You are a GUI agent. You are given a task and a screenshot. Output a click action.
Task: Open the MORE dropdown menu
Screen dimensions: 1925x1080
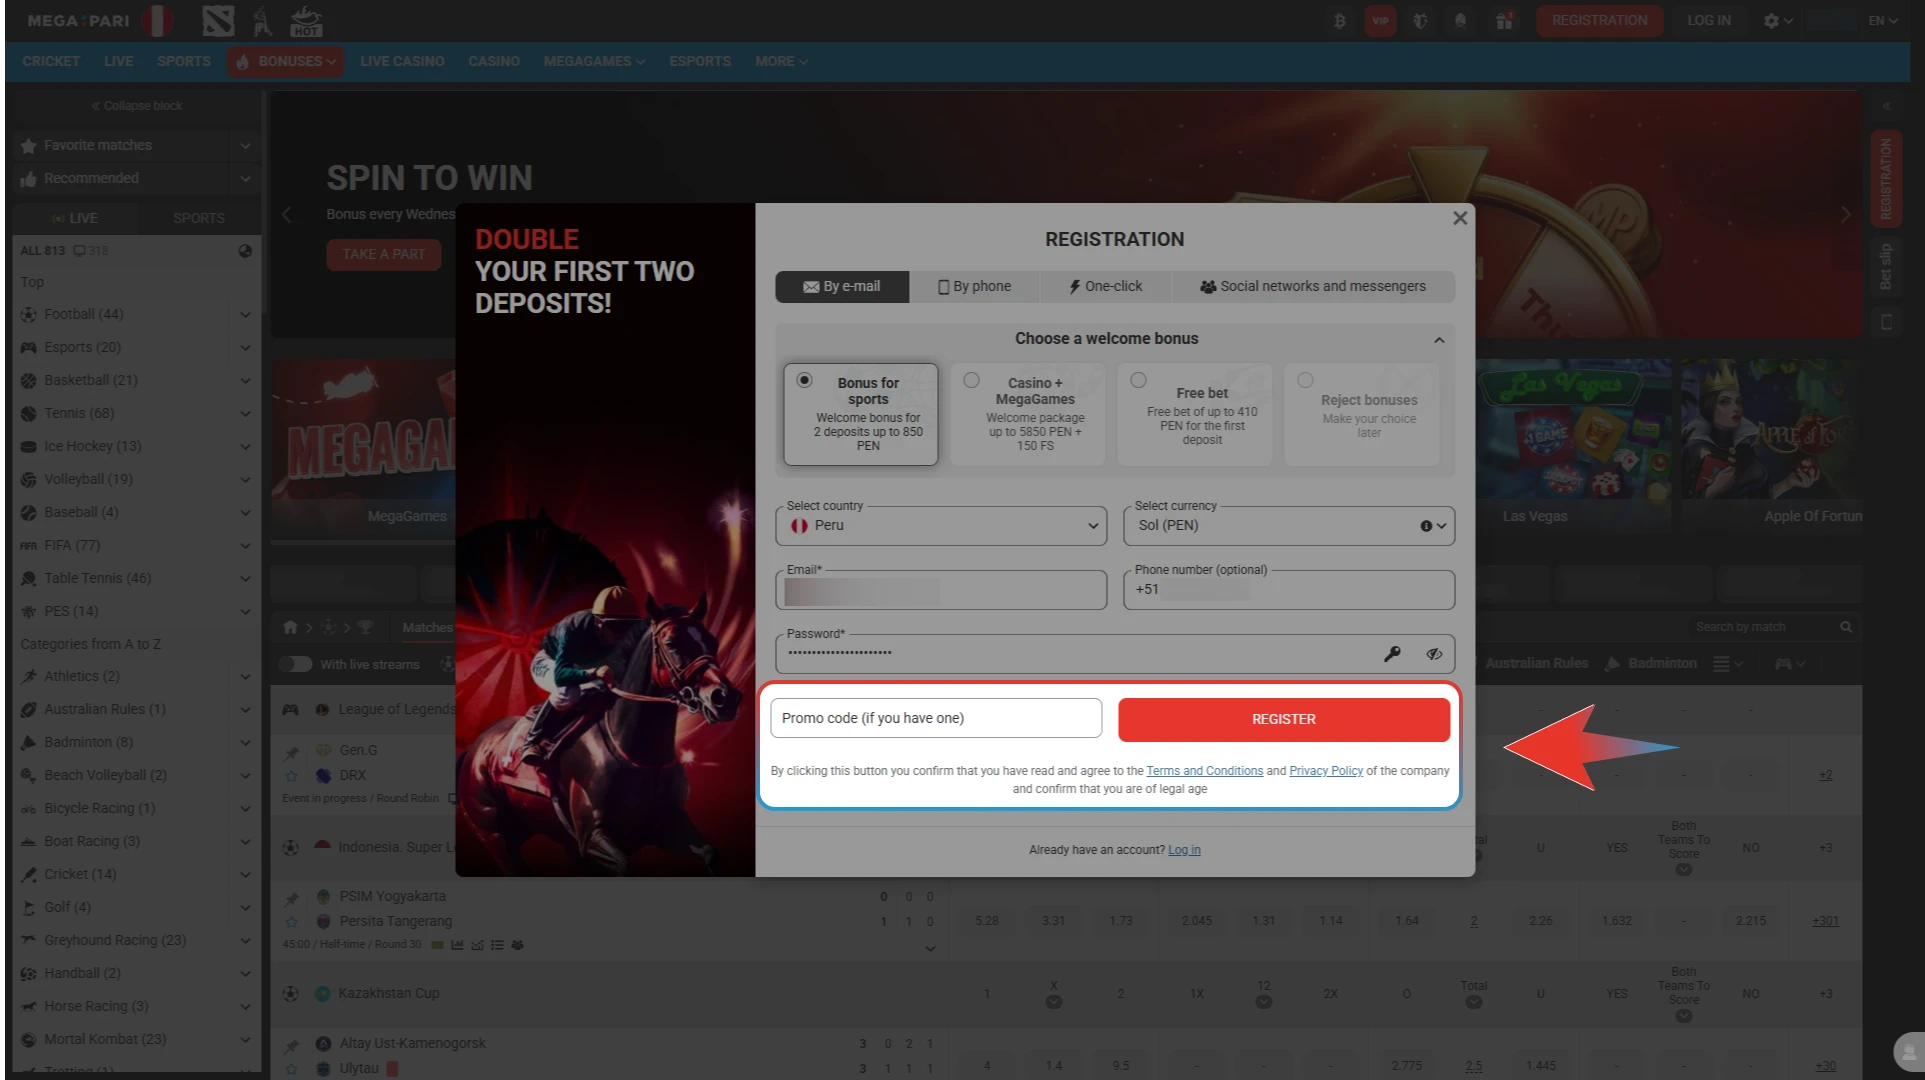tap(781, 62)
